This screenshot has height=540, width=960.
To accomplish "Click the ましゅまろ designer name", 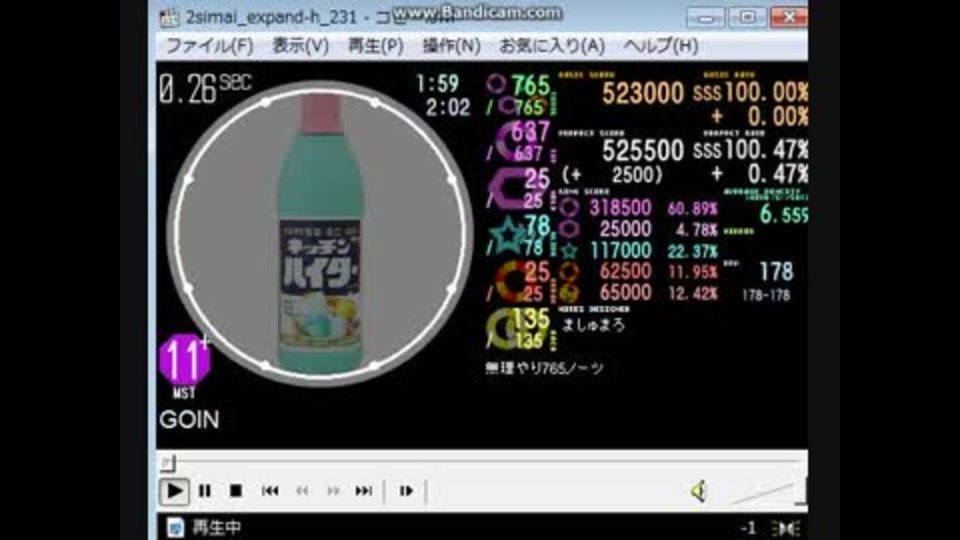I will click(593, 325).
